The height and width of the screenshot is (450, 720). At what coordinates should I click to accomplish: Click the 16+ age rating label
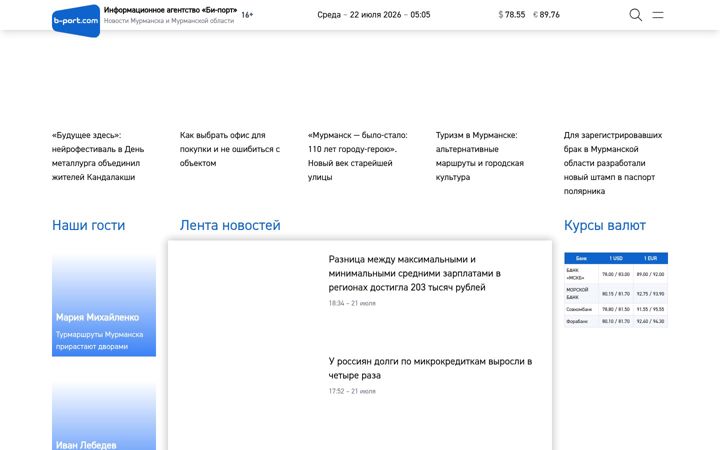pos(247,15)
